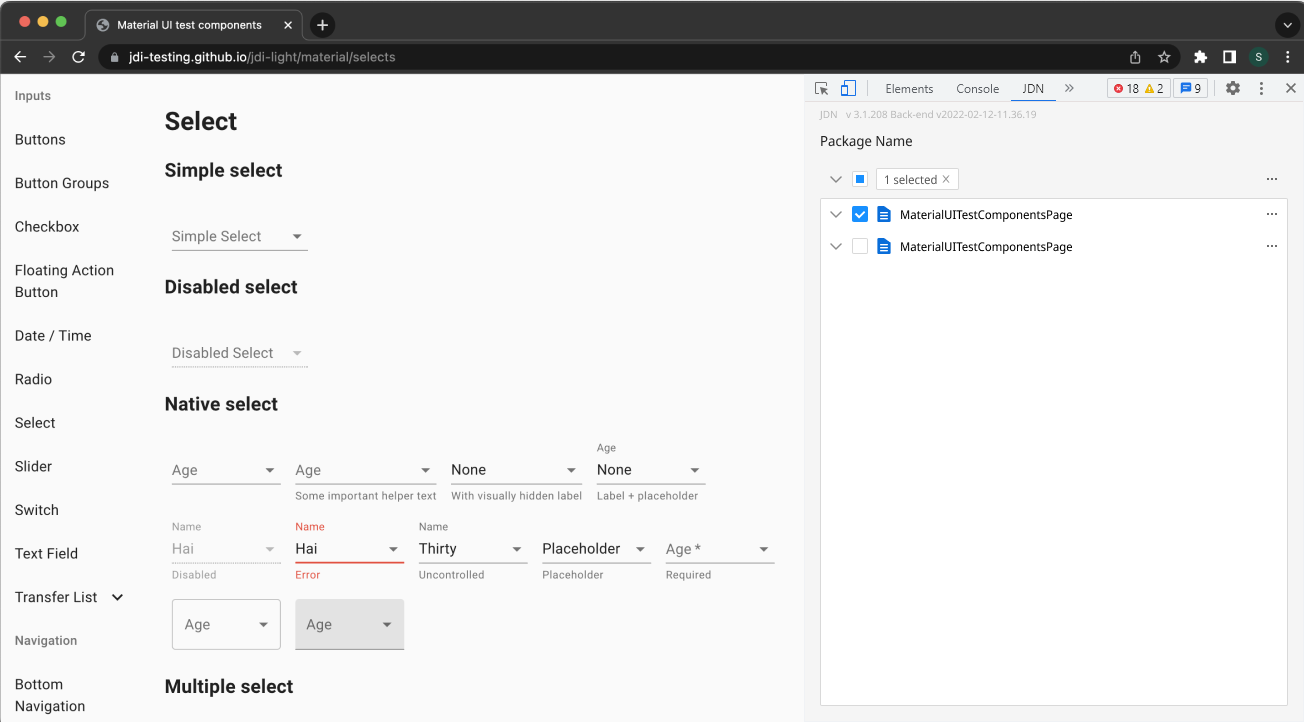The width and height of the screenshot is (1304, 722).
Task: Switch to the Console tab
Action: pos(978,88)
